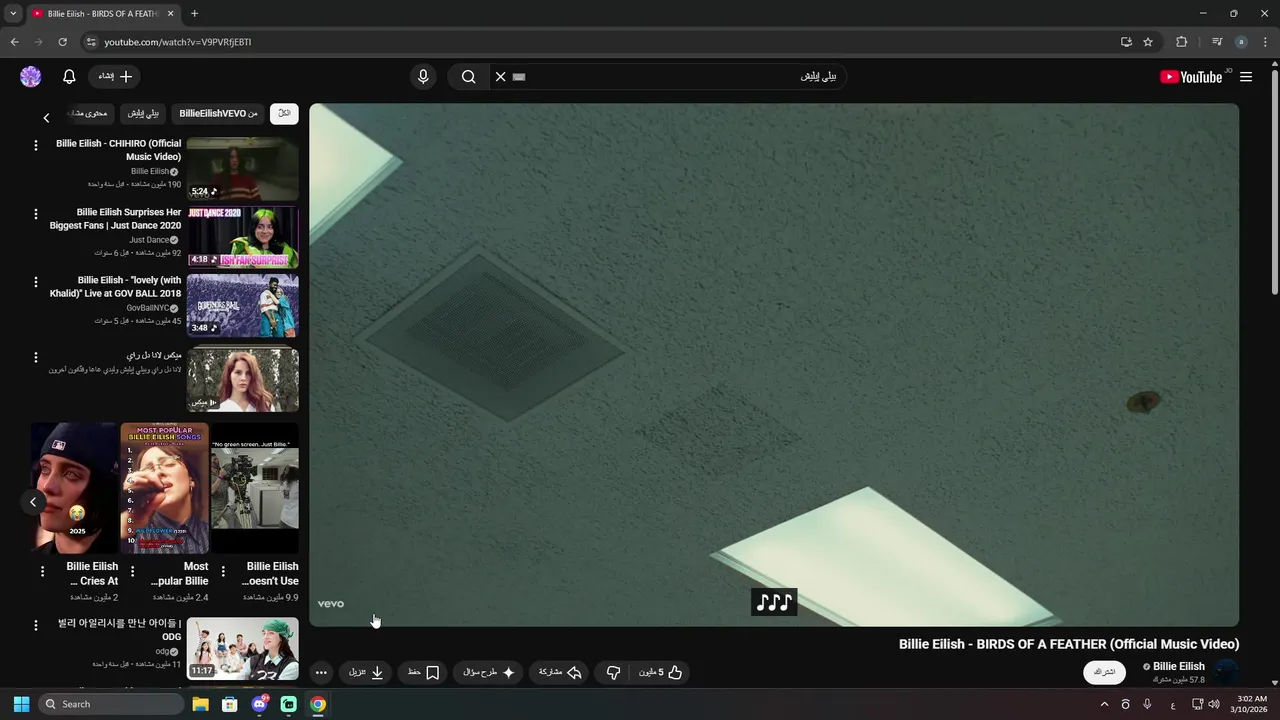Select the 'All' filter chip
The image size is (1280, 720).
click(x=284, y=113)
